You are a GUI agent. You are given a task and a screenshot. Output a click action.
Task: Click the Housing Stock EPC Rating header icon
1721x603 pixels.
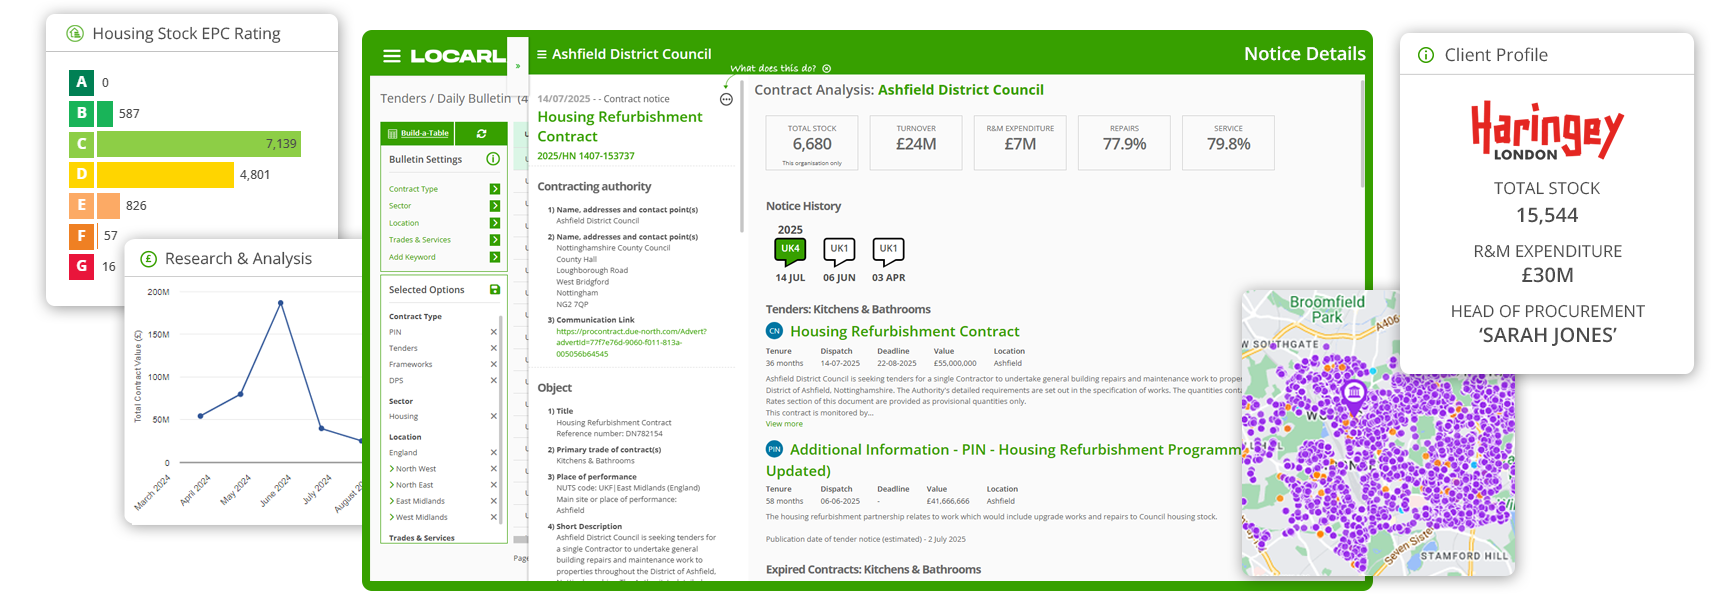coord(75,33)
